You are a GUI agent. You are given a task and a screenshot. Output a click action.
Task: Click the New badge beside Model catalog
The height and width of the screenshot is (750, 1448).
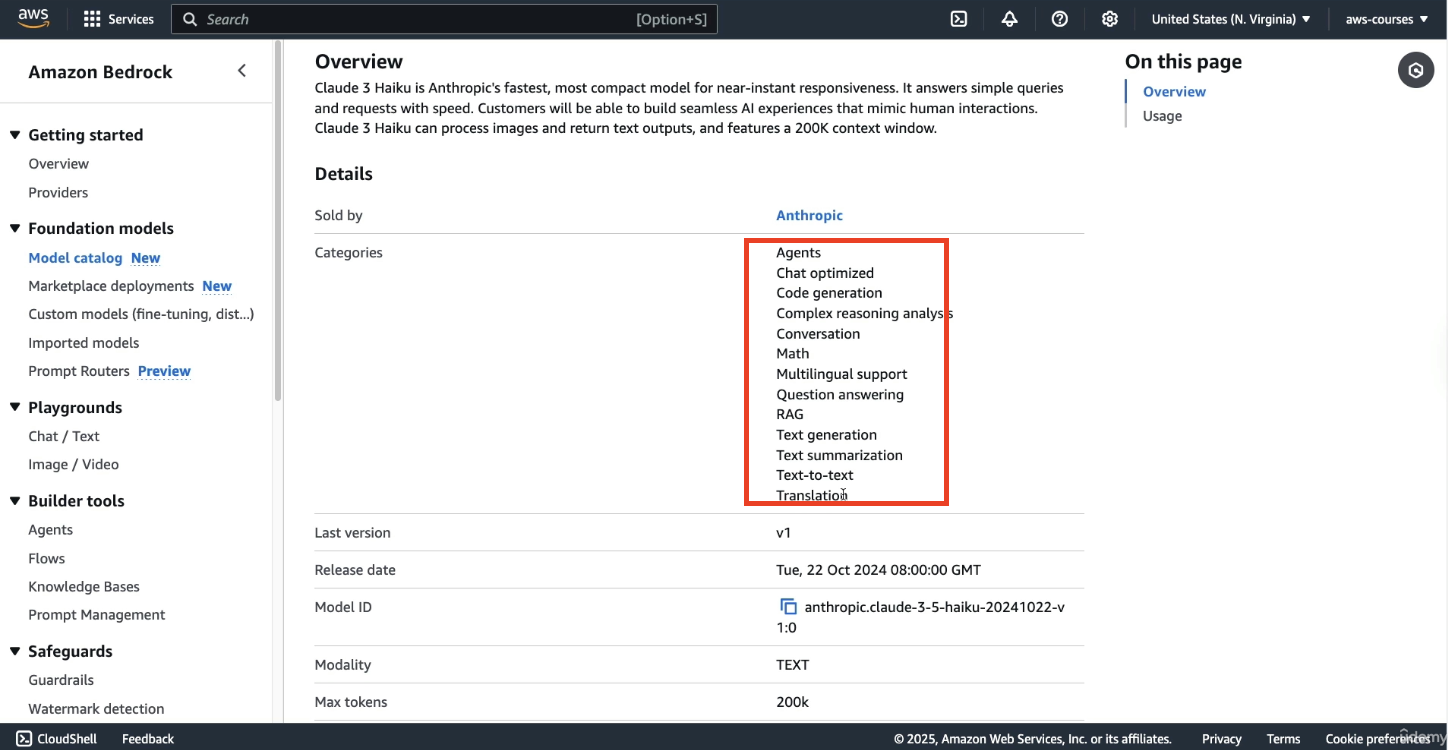(x=145, y=258)
